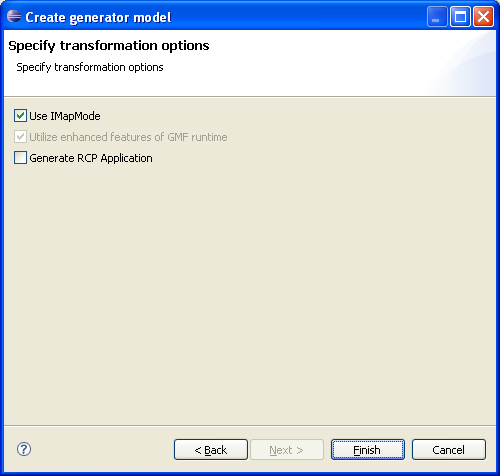Click the Create generator model title bar text
Viewport: 500px width, 476px height.
98,17
